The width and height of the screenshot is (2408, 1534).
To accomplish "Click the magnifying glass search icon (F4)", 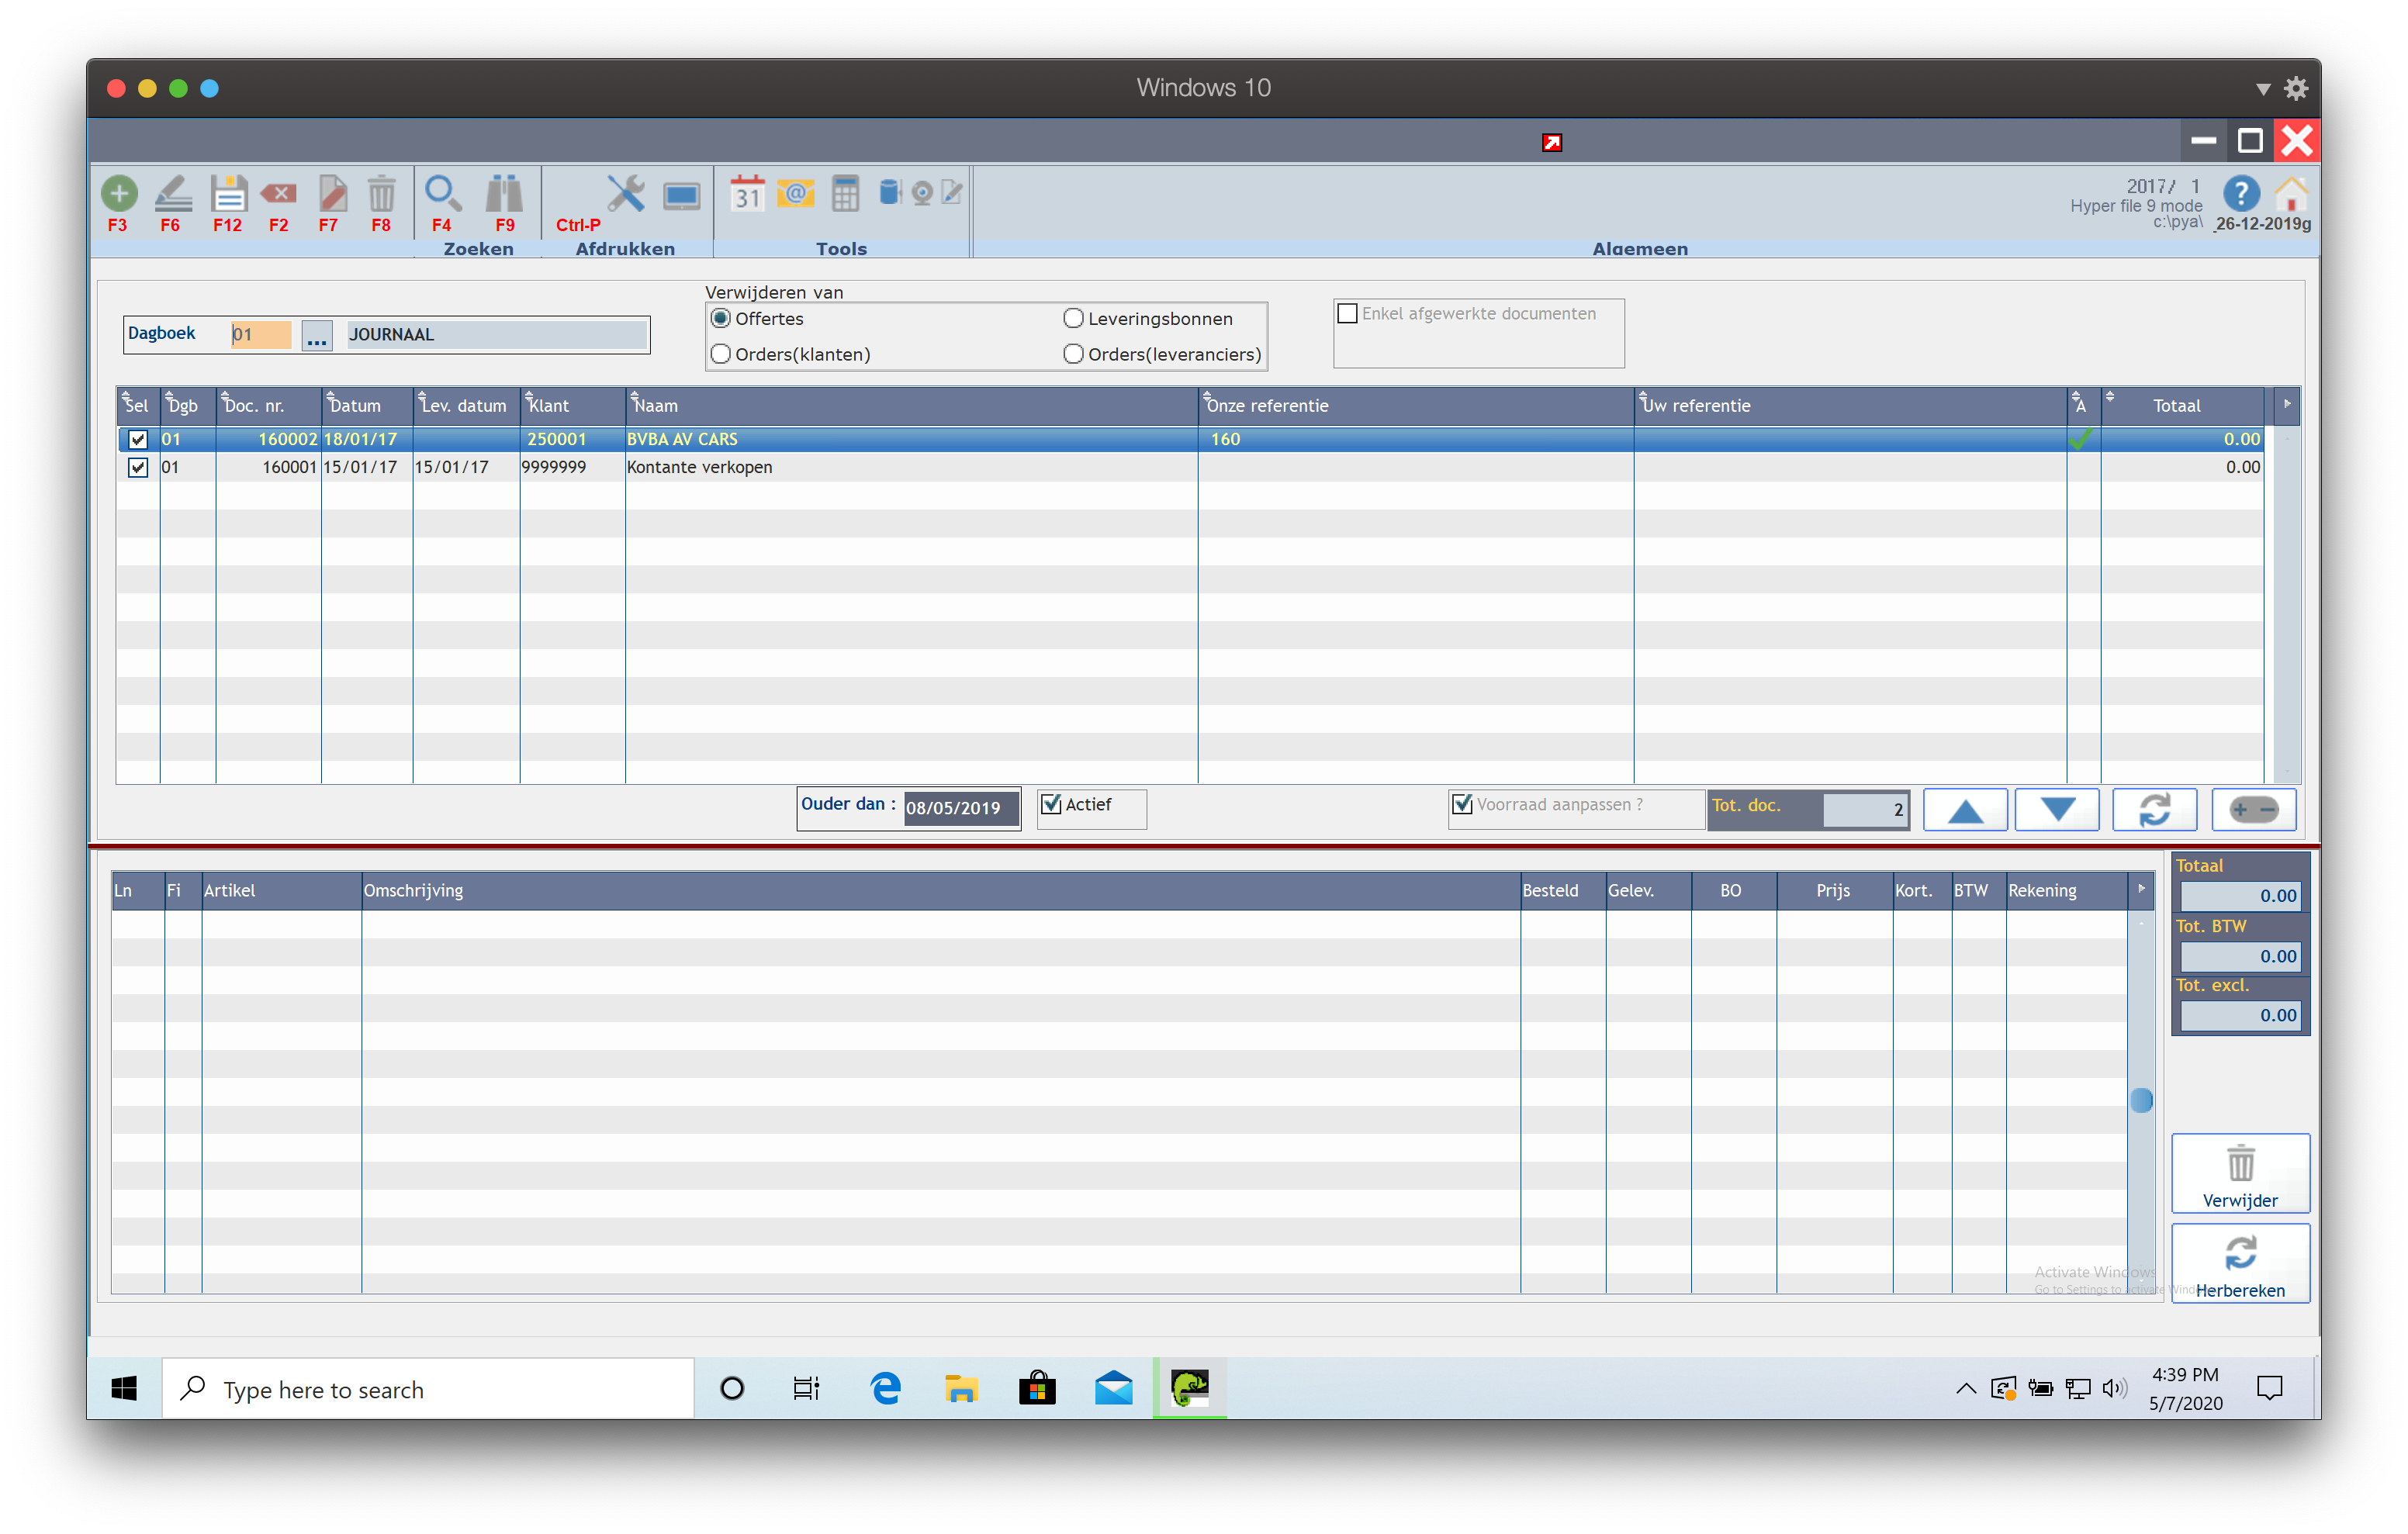I will pyautogui.click(x=442, y=194).
